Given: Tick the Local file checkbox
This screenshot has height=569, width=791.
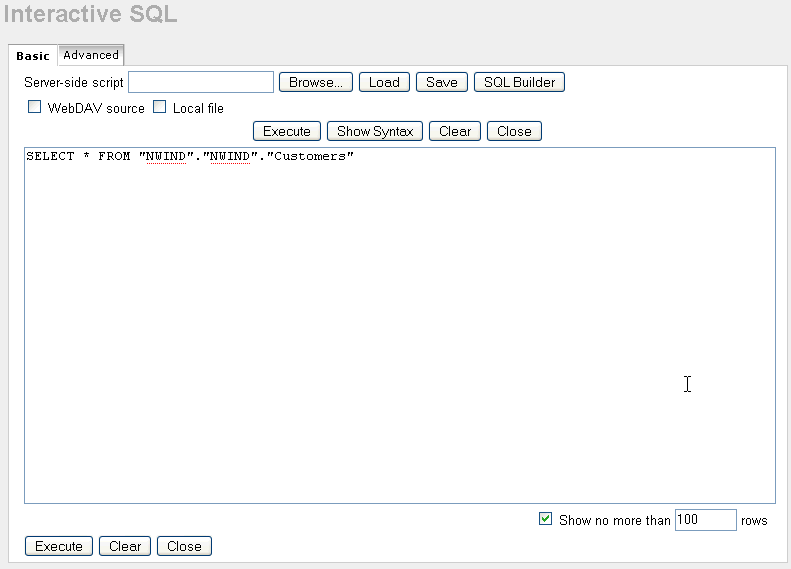Looking at the screenshot, I should coord(160,107).
